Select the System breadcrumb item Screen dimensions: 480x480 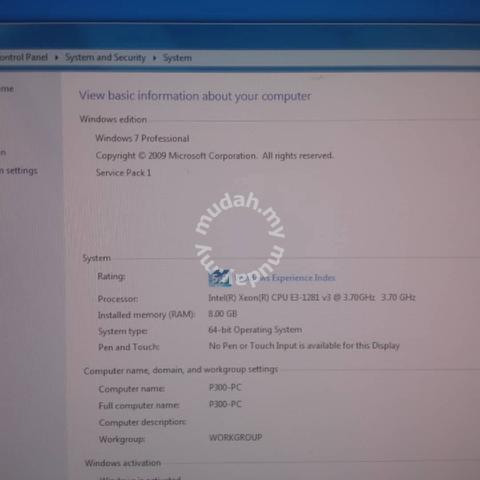point(177,58)
